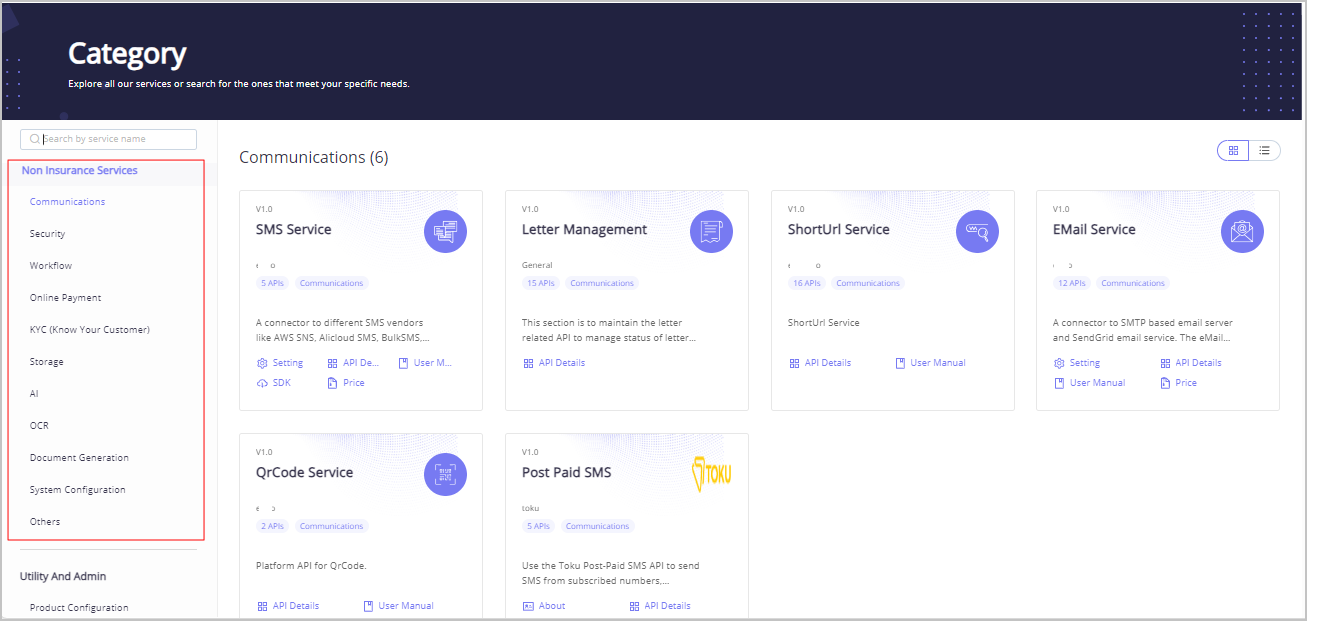Click the ShortUrl Service card title
The image size is (1330, 621).
coord(838,230)
